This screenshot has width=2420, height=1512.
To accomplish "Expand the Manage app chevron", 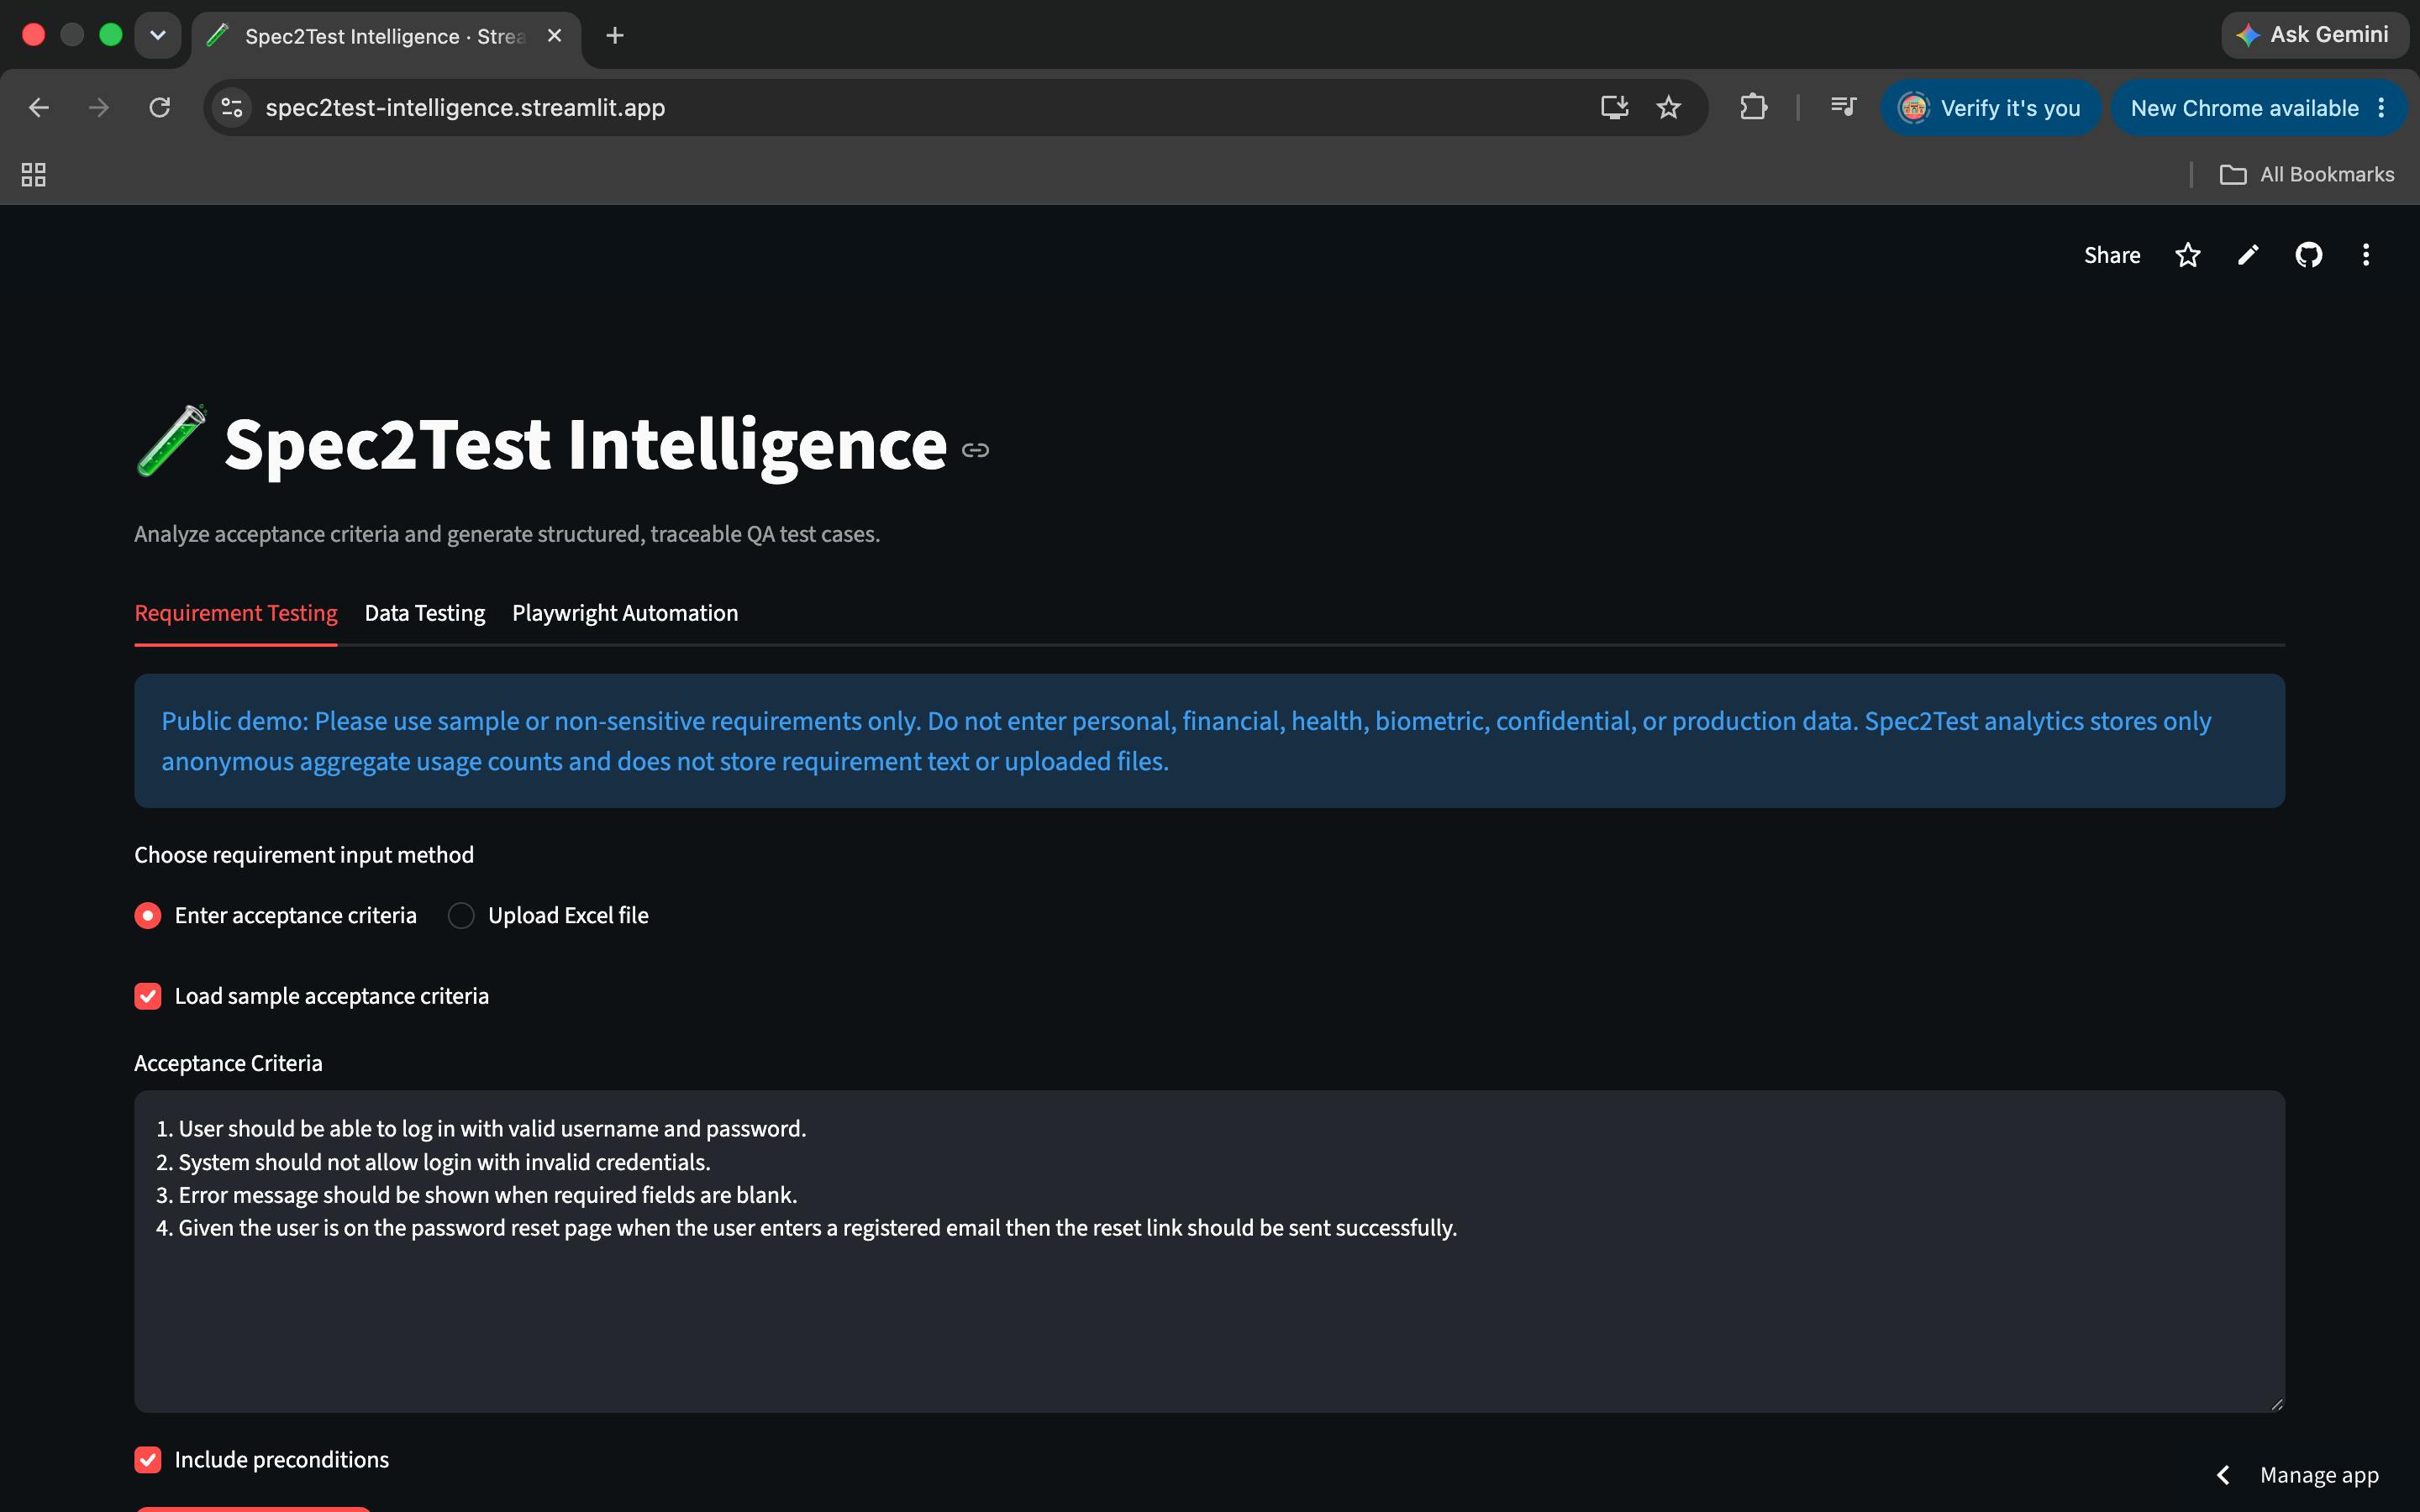I will 2222,1475.
